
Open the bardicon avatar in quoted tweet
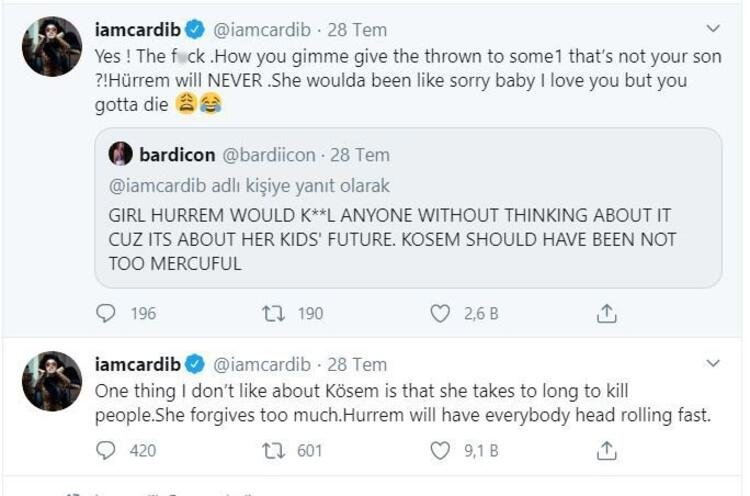(121, 154)
